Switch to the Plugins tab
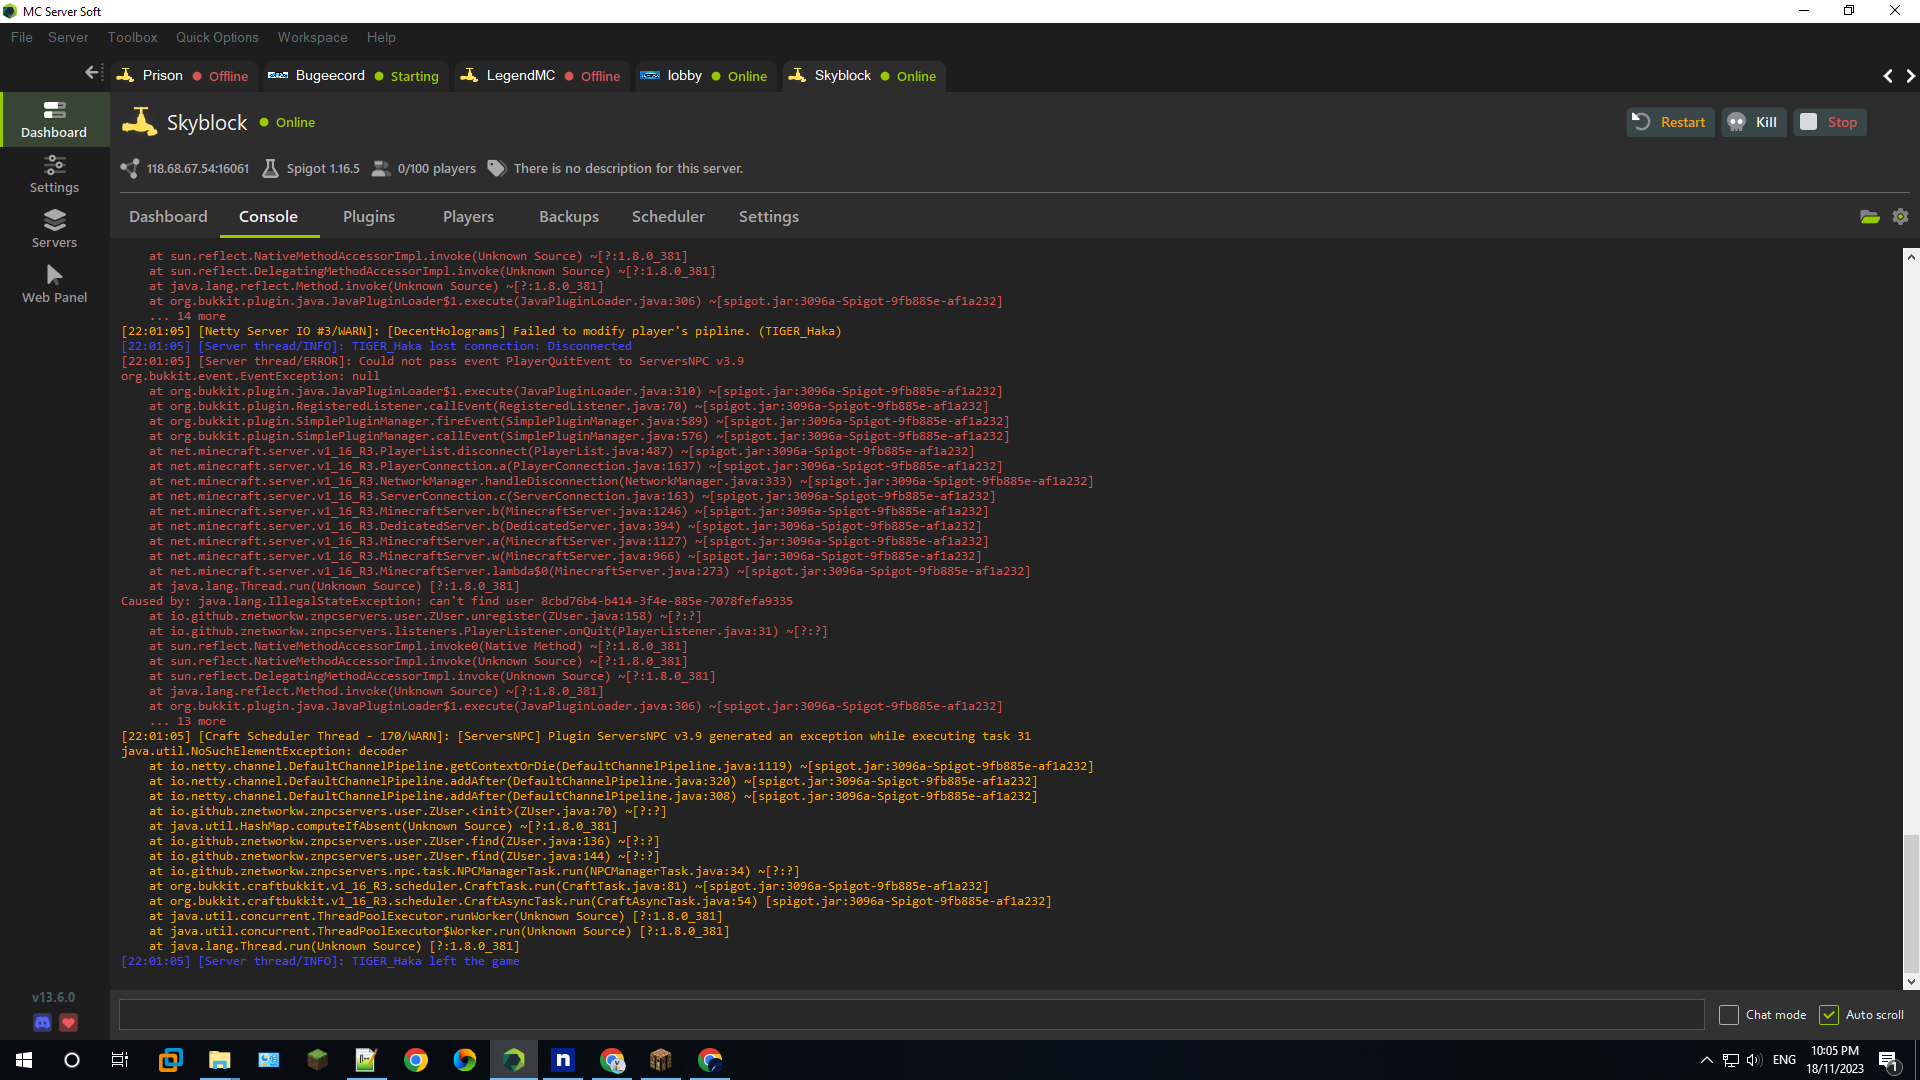 (368, 217)
